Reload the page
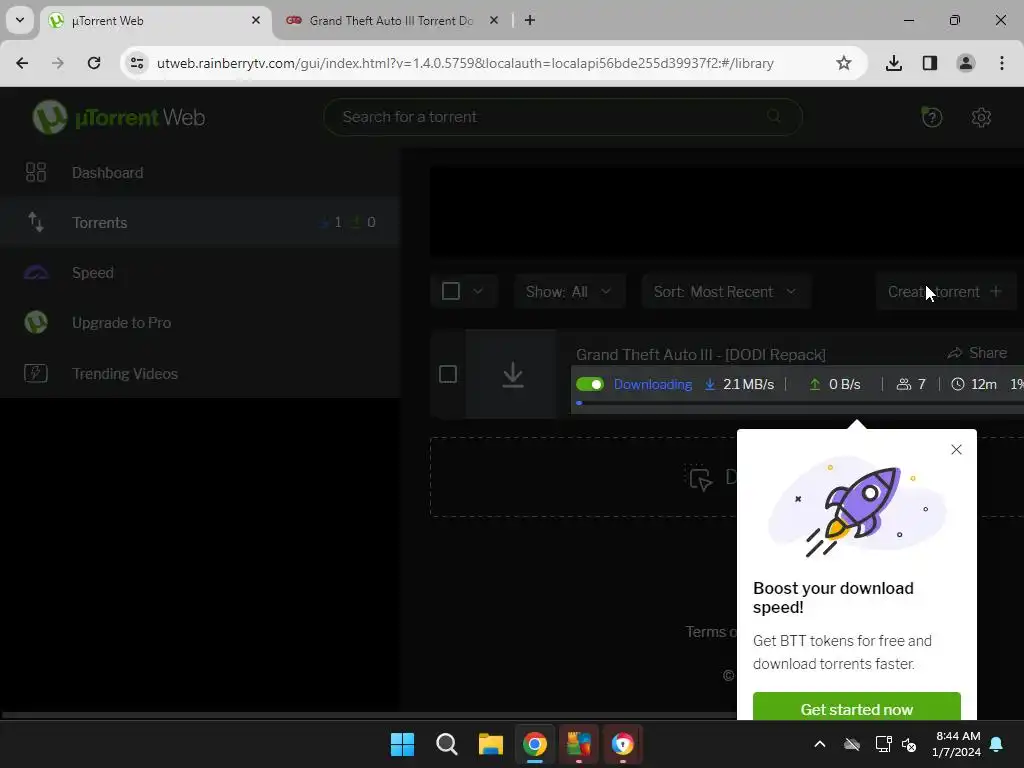This screenshot has width=1024, height=768. 94,63
